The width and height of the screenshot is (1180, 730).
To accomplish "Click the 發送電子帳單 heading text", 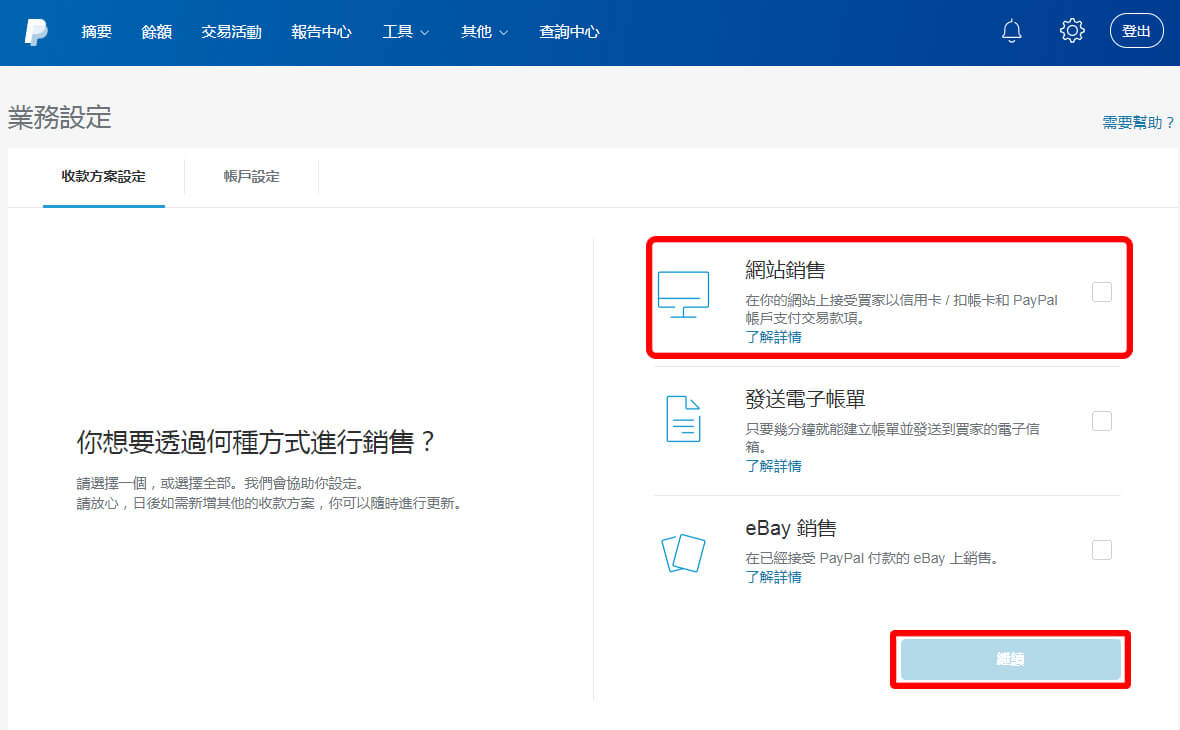I will pyautogui.click(x=805, y=399).
